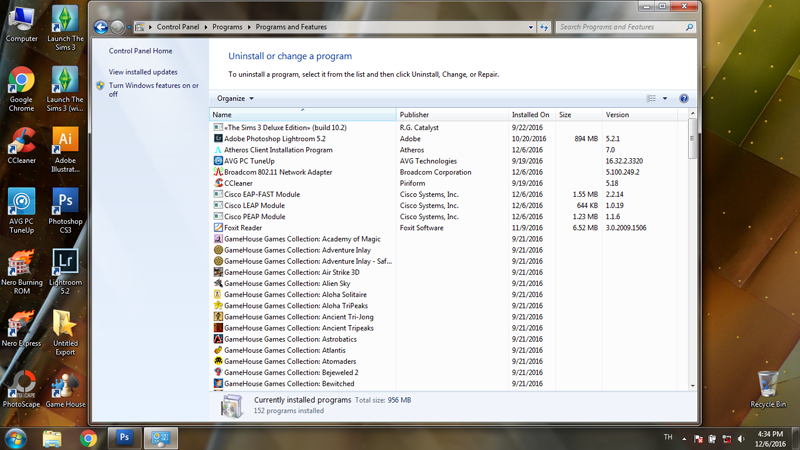
Task: Open View installed updates link
Action: click(x=143, y=72)
